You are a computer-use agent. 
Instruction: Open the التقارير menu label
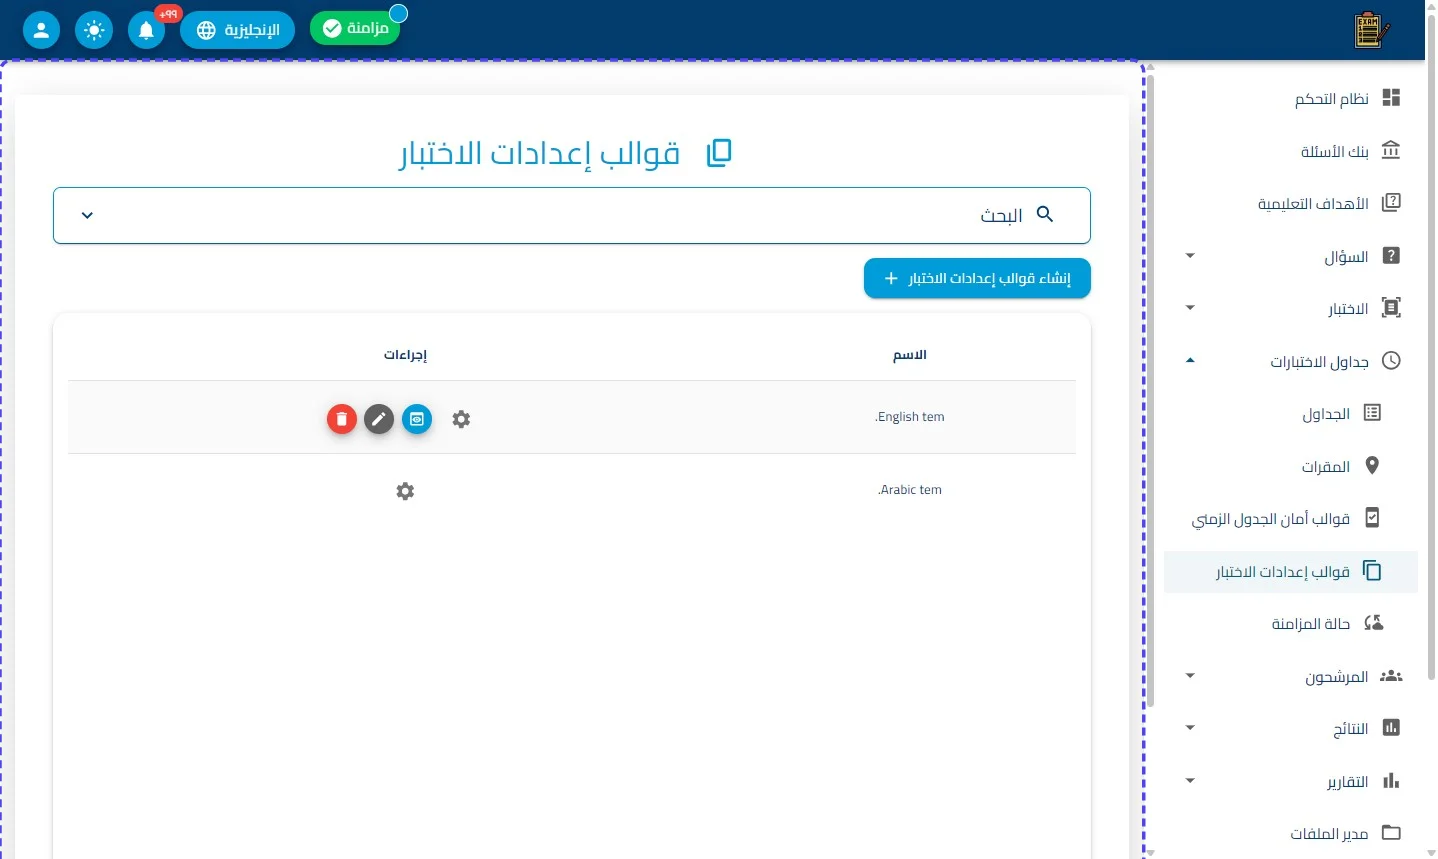[1347, 782]
